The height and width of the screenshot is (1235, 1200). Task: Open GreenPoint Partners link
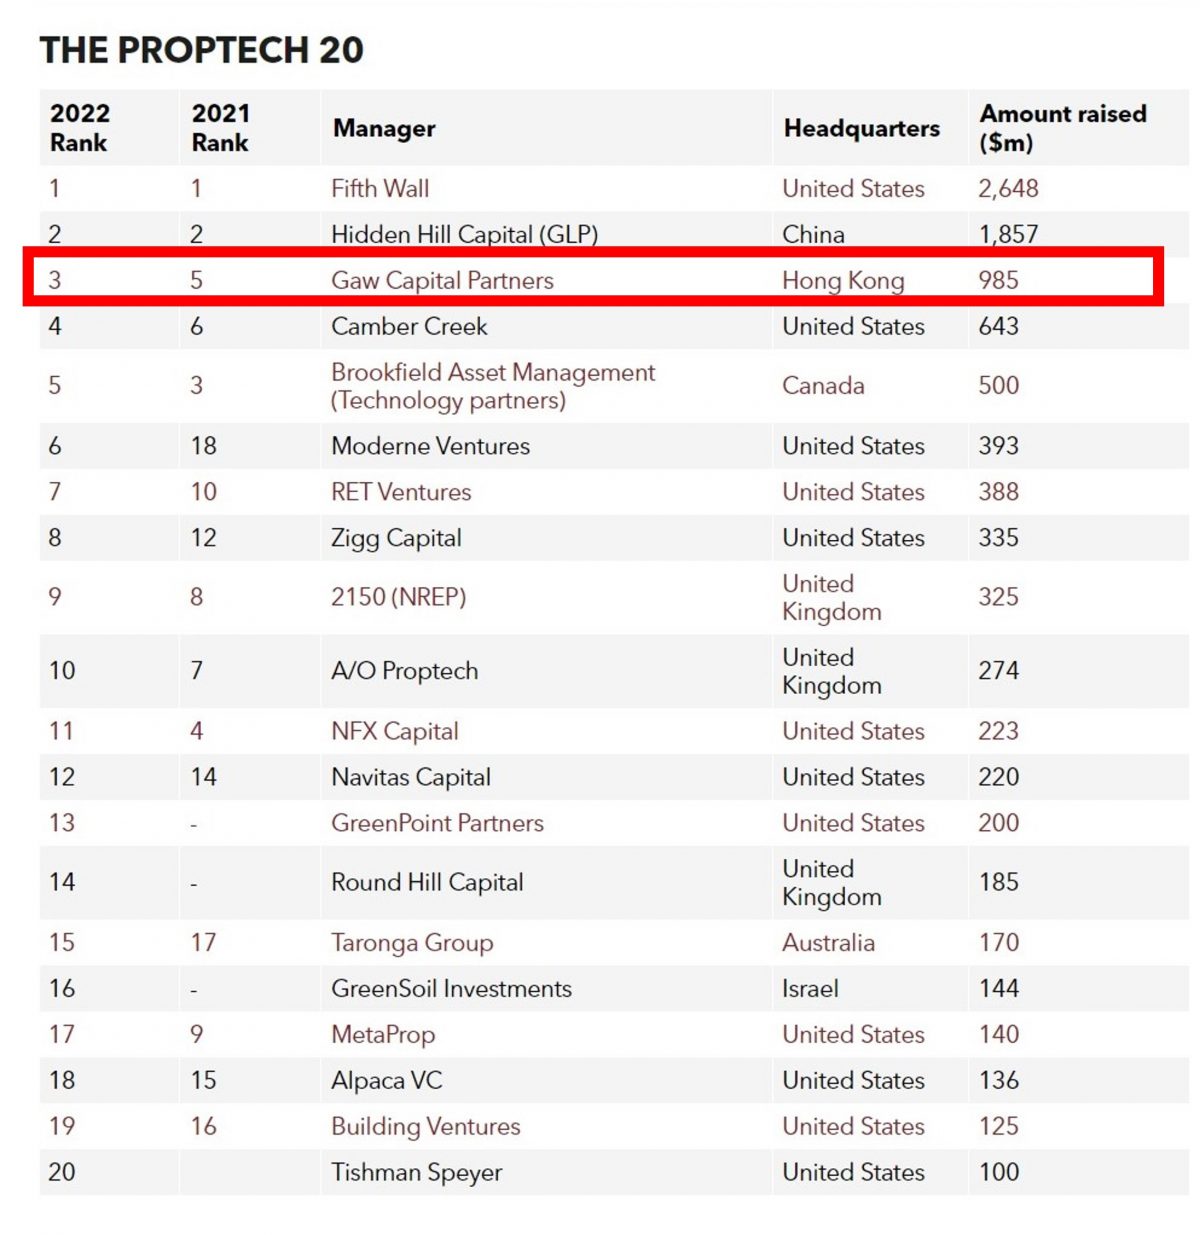point(438,823)
